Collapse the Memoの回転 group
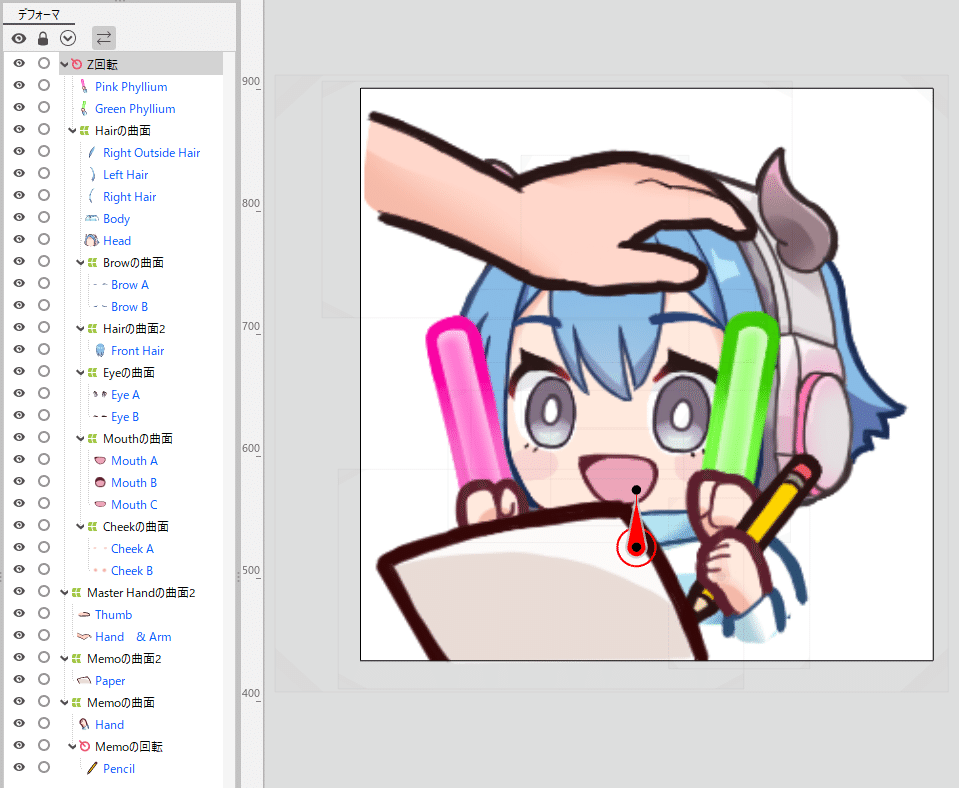 point(72,746)
